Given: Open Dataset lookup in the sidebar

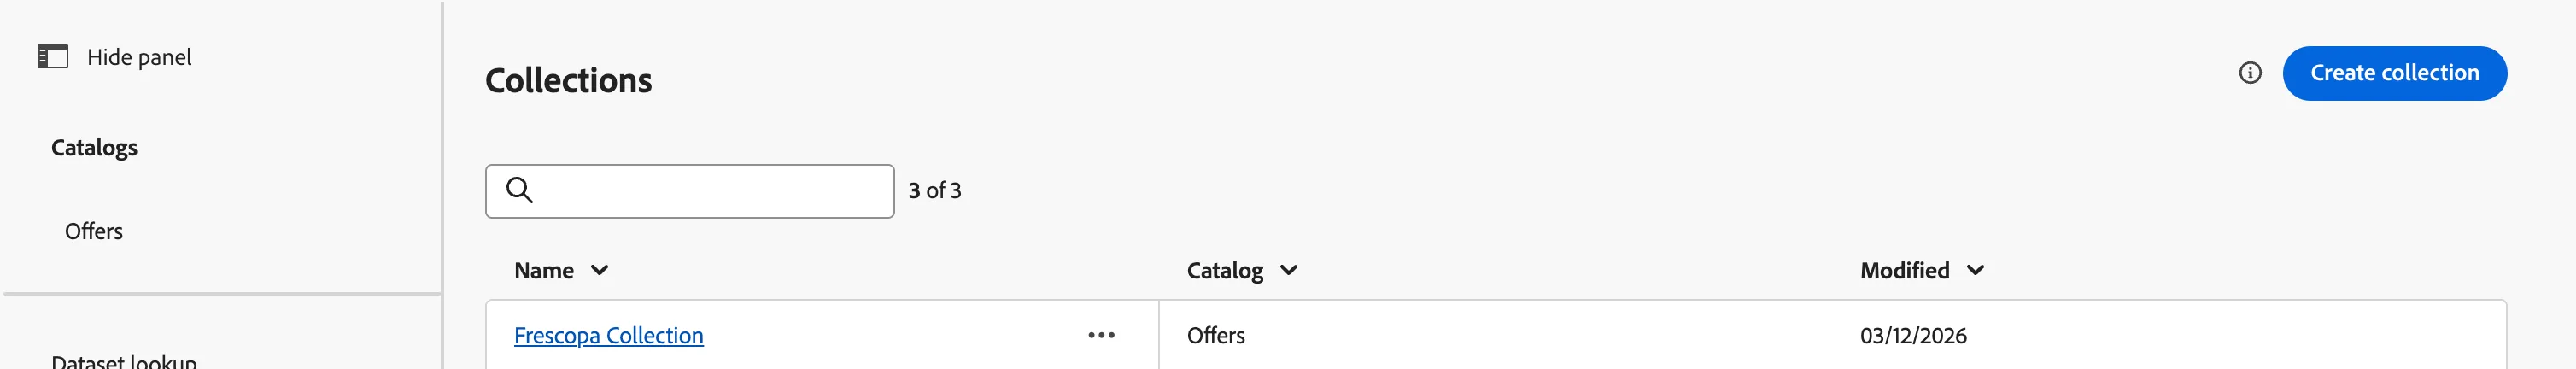Looking at the screenshot, I should [x=124, y=361].
